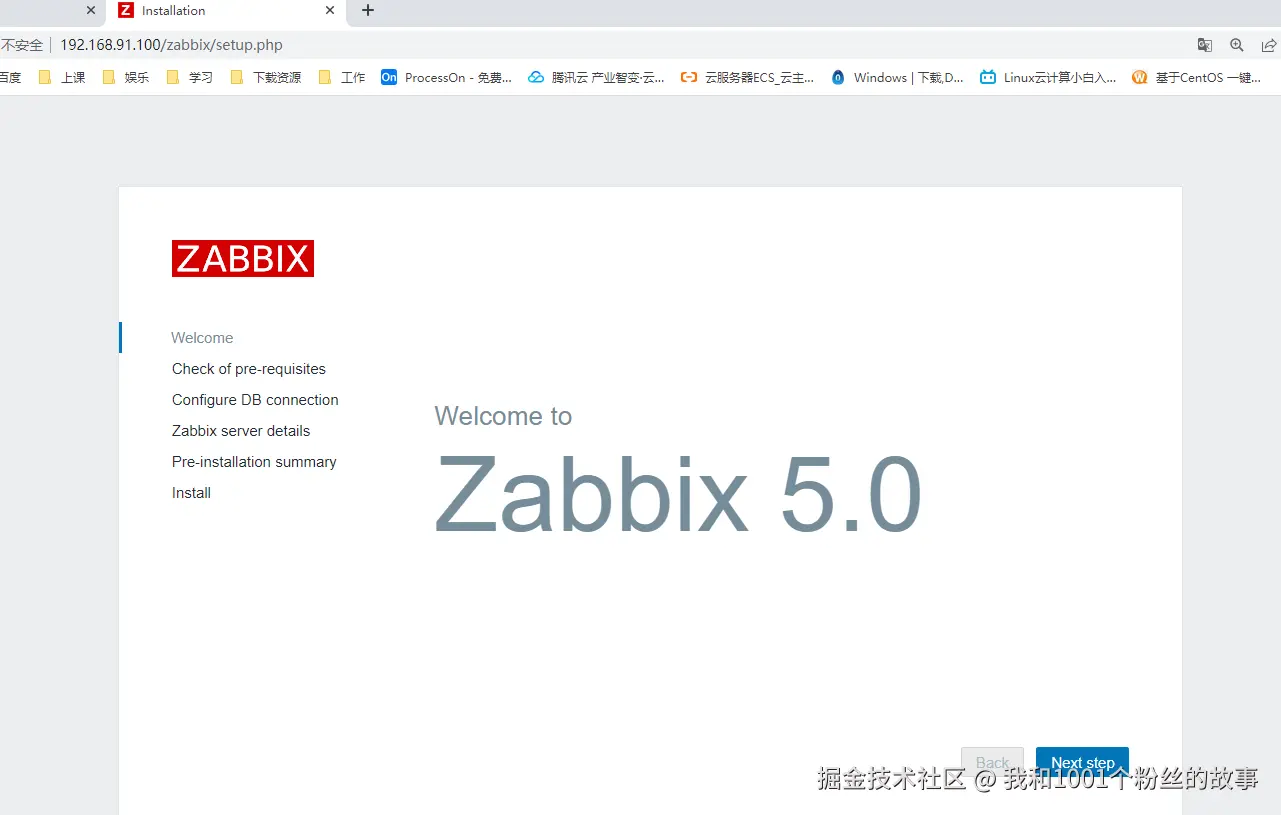
Task: Open the 云服务器ECS bookmark
Action: click(747, 77)
